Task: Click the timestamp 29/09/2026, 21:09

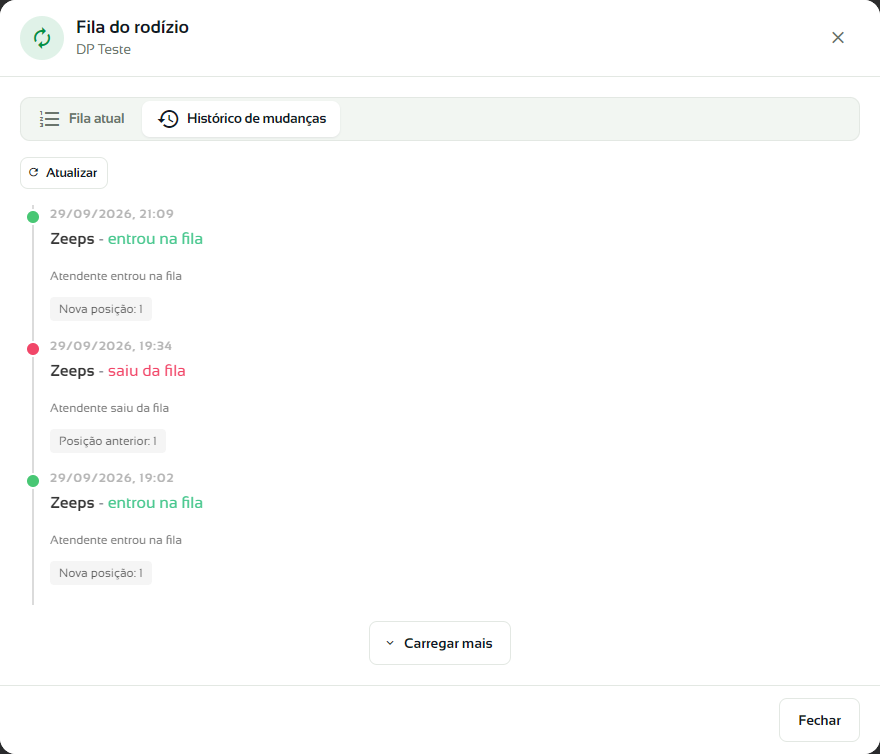Action: point(112,214)
